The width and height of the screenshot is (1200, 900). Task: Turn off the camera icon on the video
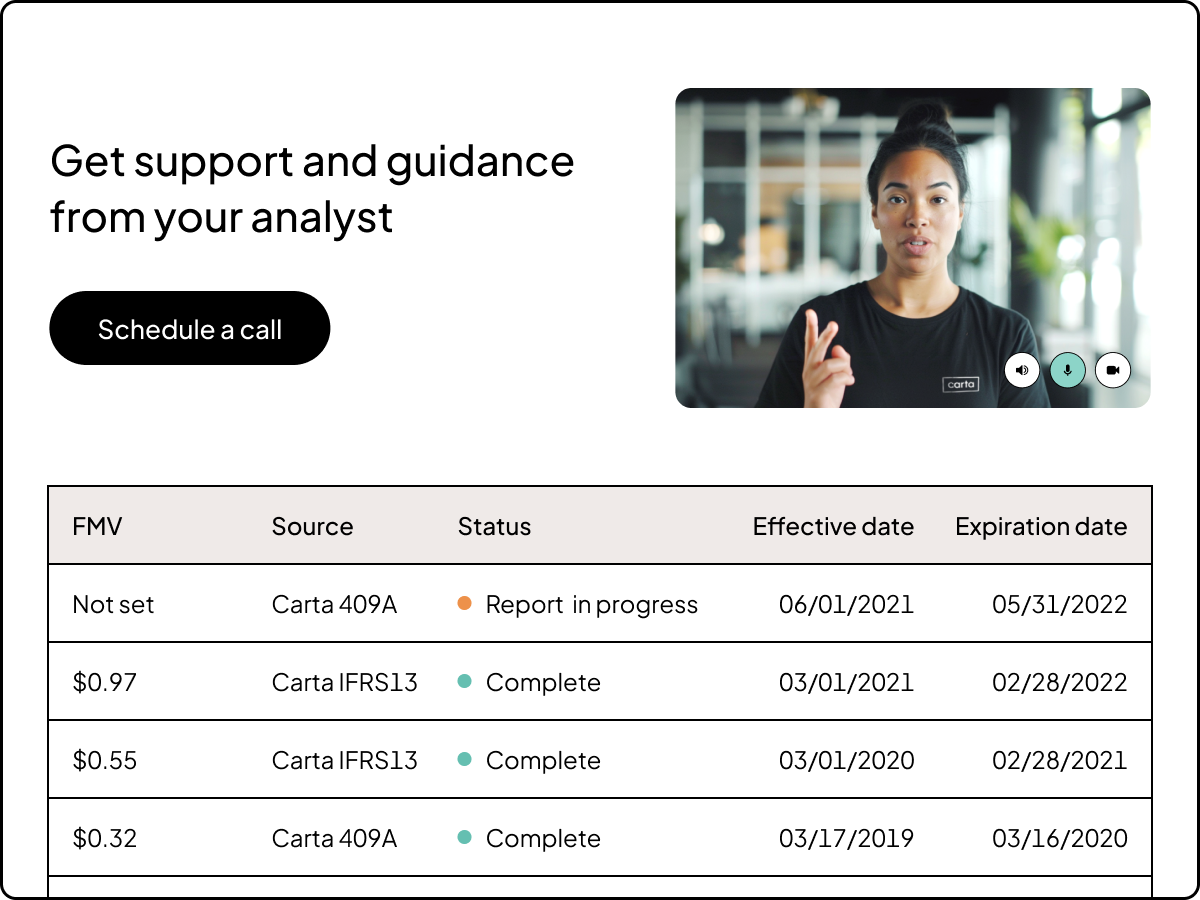(1112, 370)
